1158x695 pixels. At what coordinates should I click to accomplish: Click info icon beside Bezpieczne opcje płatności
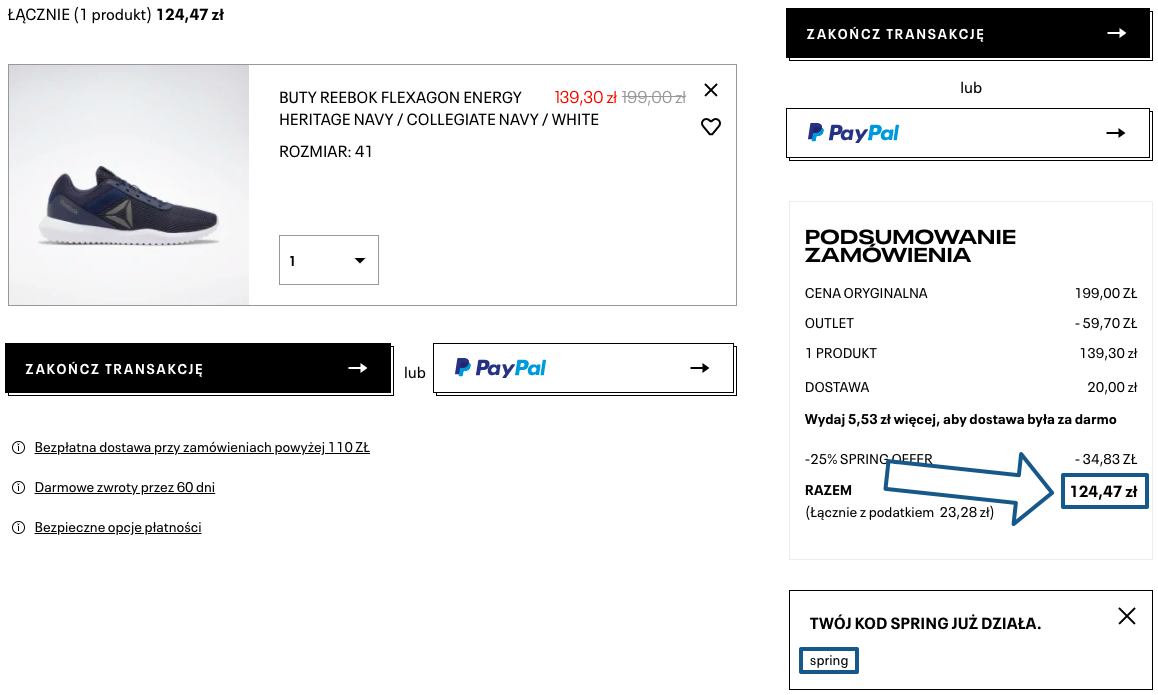coord(18,528)
